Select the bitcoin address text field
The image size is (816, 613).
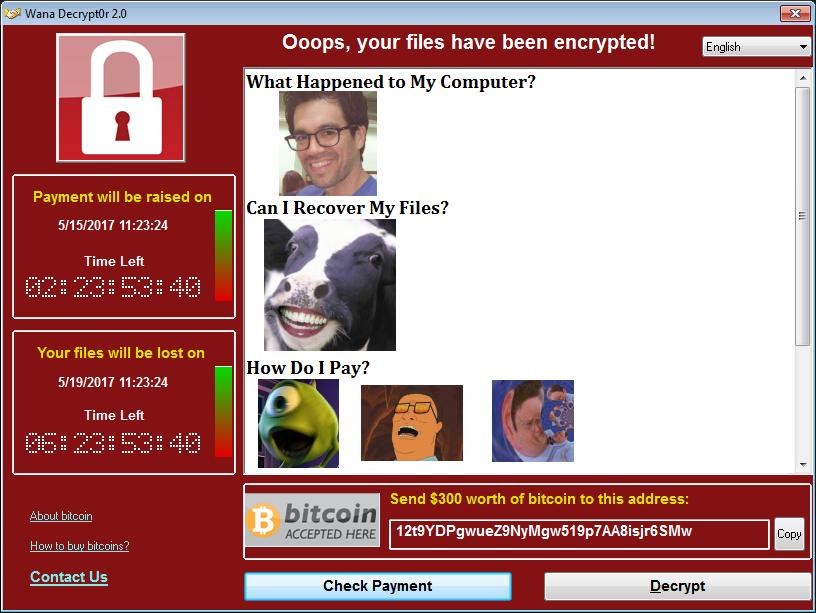579,533
